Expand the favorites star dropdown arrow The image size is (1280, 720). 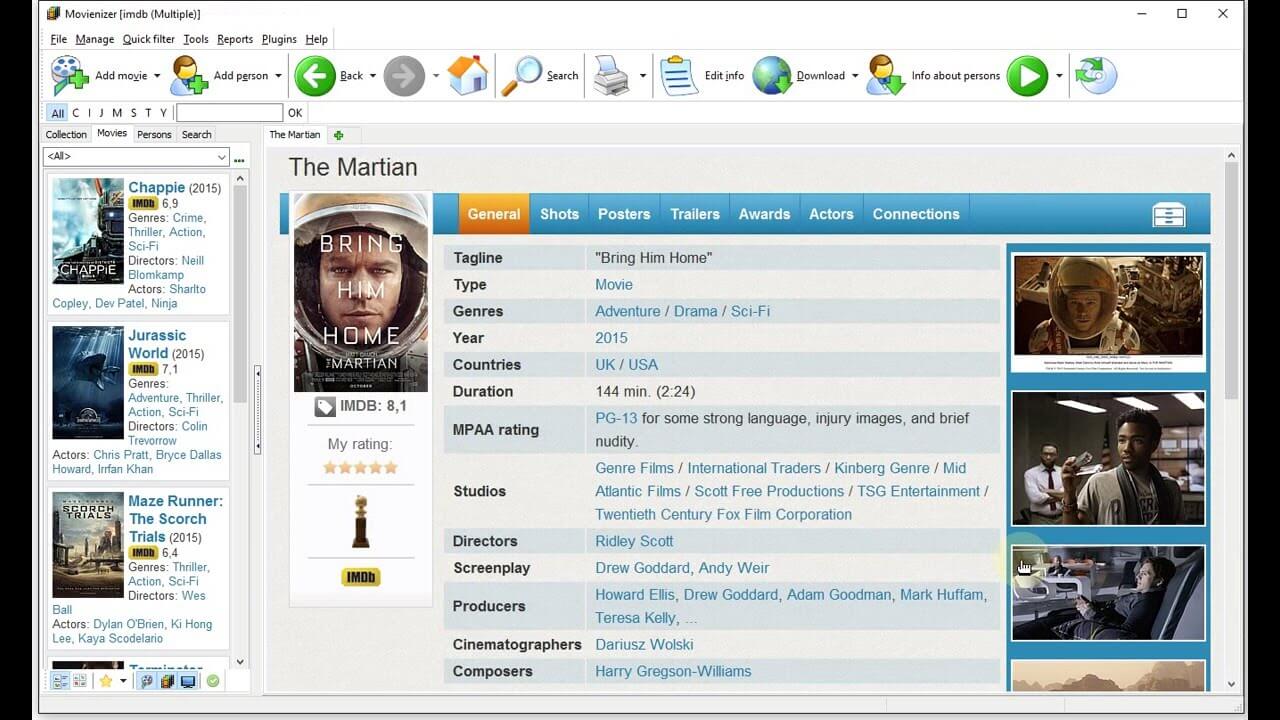[123, 681]
